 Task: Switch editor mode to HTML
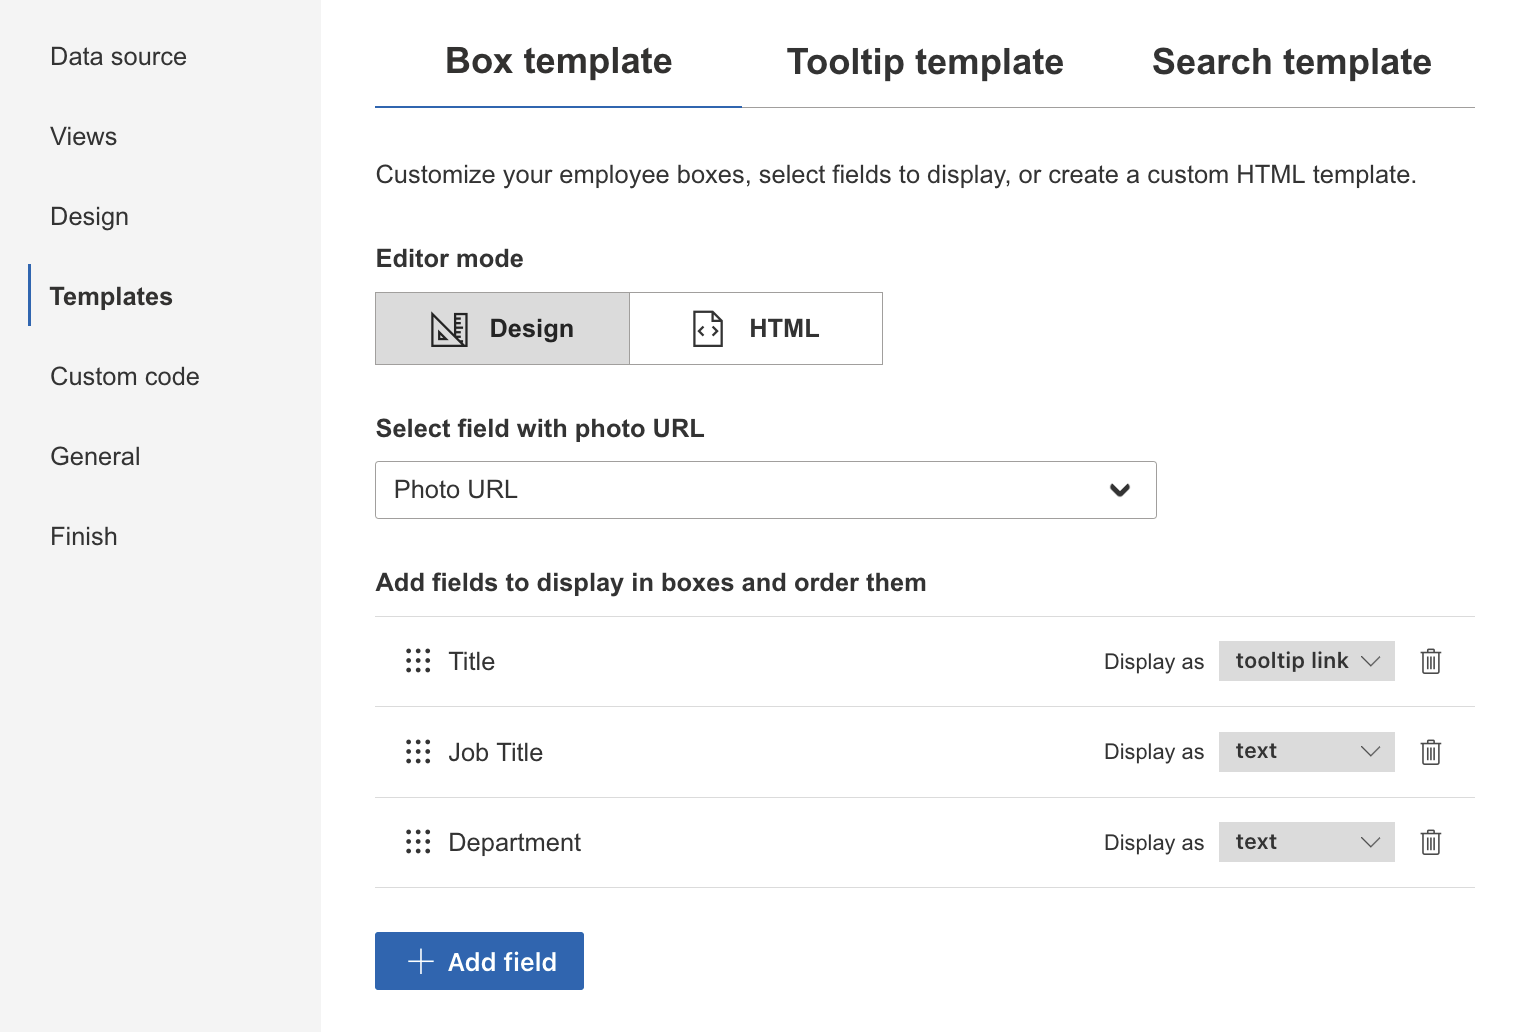756,329
